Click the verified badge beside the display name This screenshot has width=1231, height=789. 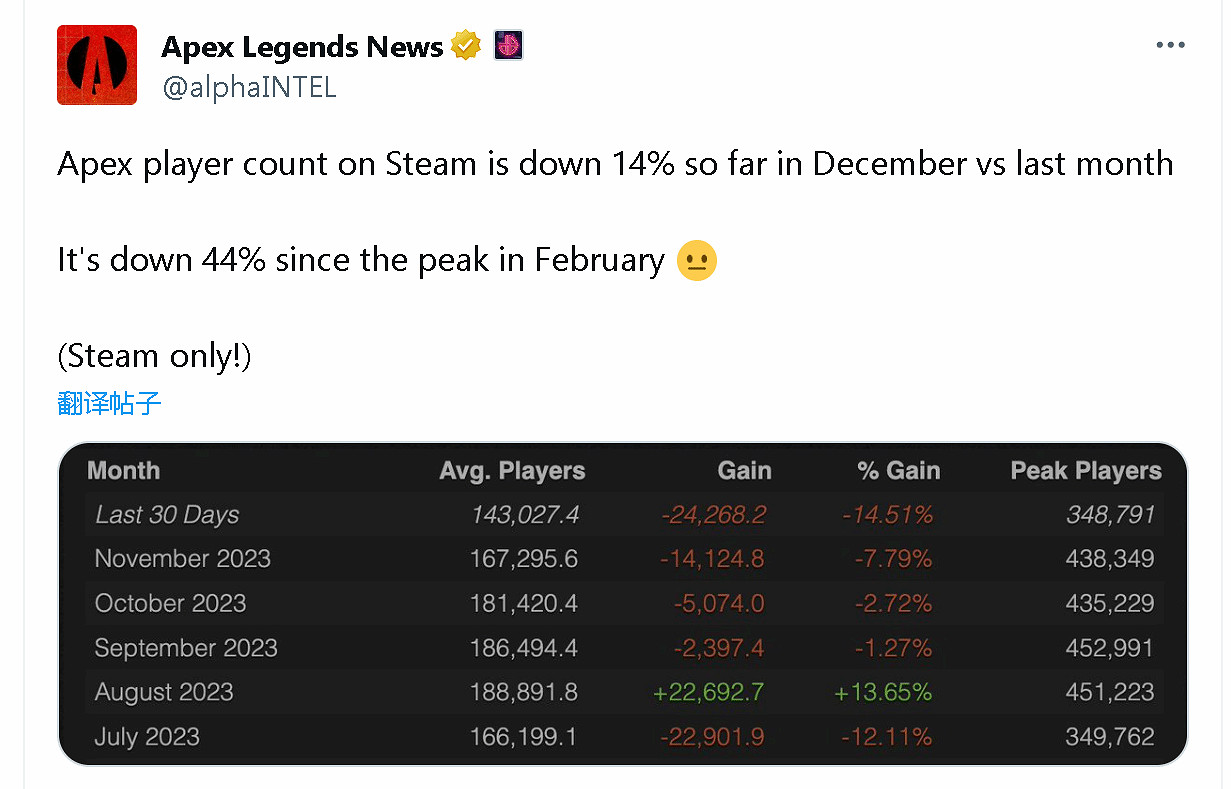[466, 45]
